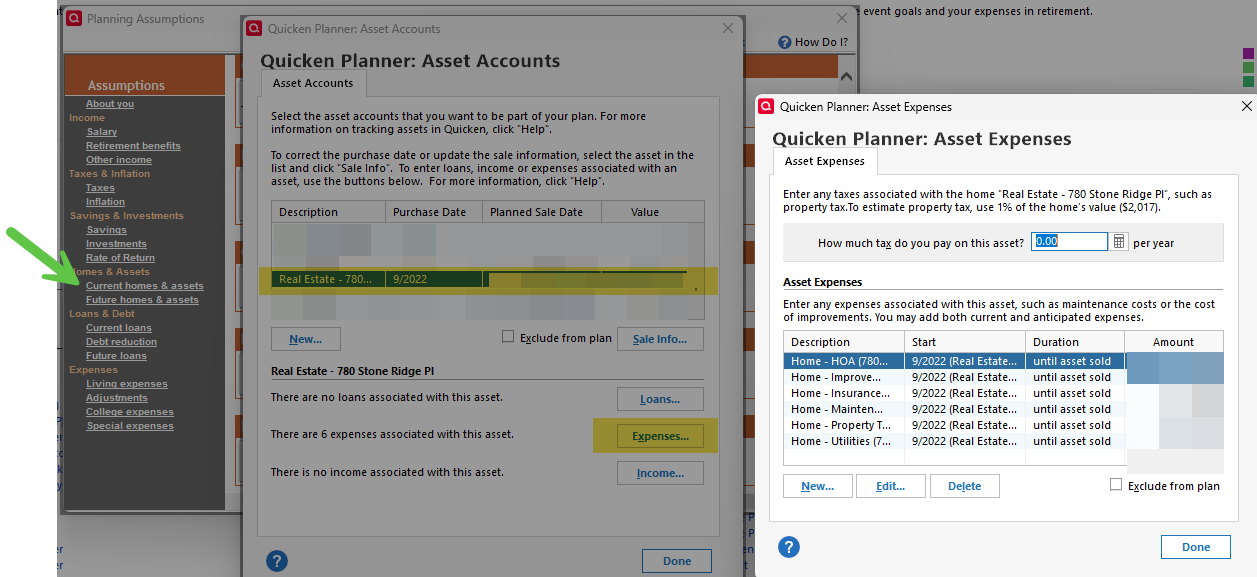Open Loans for the real estate asset
This screenshot has height=577, width=1257.
660,399
